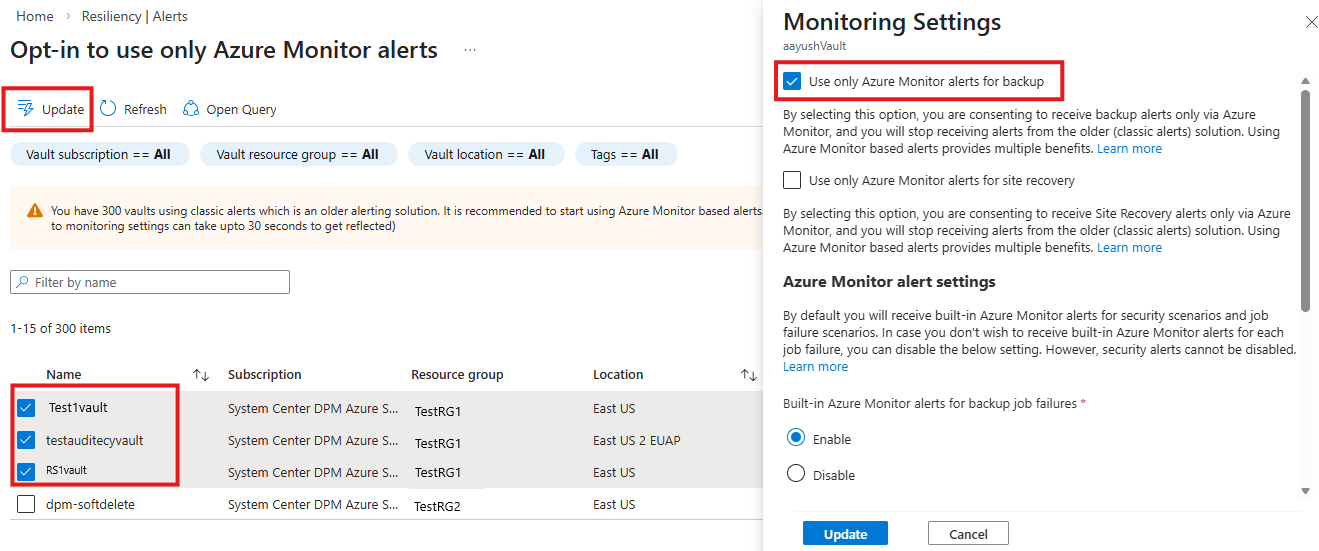This screenshot has height=551, width=1319.
Task: Select the dpm-softdelete vault checkbox
Action: coord(26,505)
